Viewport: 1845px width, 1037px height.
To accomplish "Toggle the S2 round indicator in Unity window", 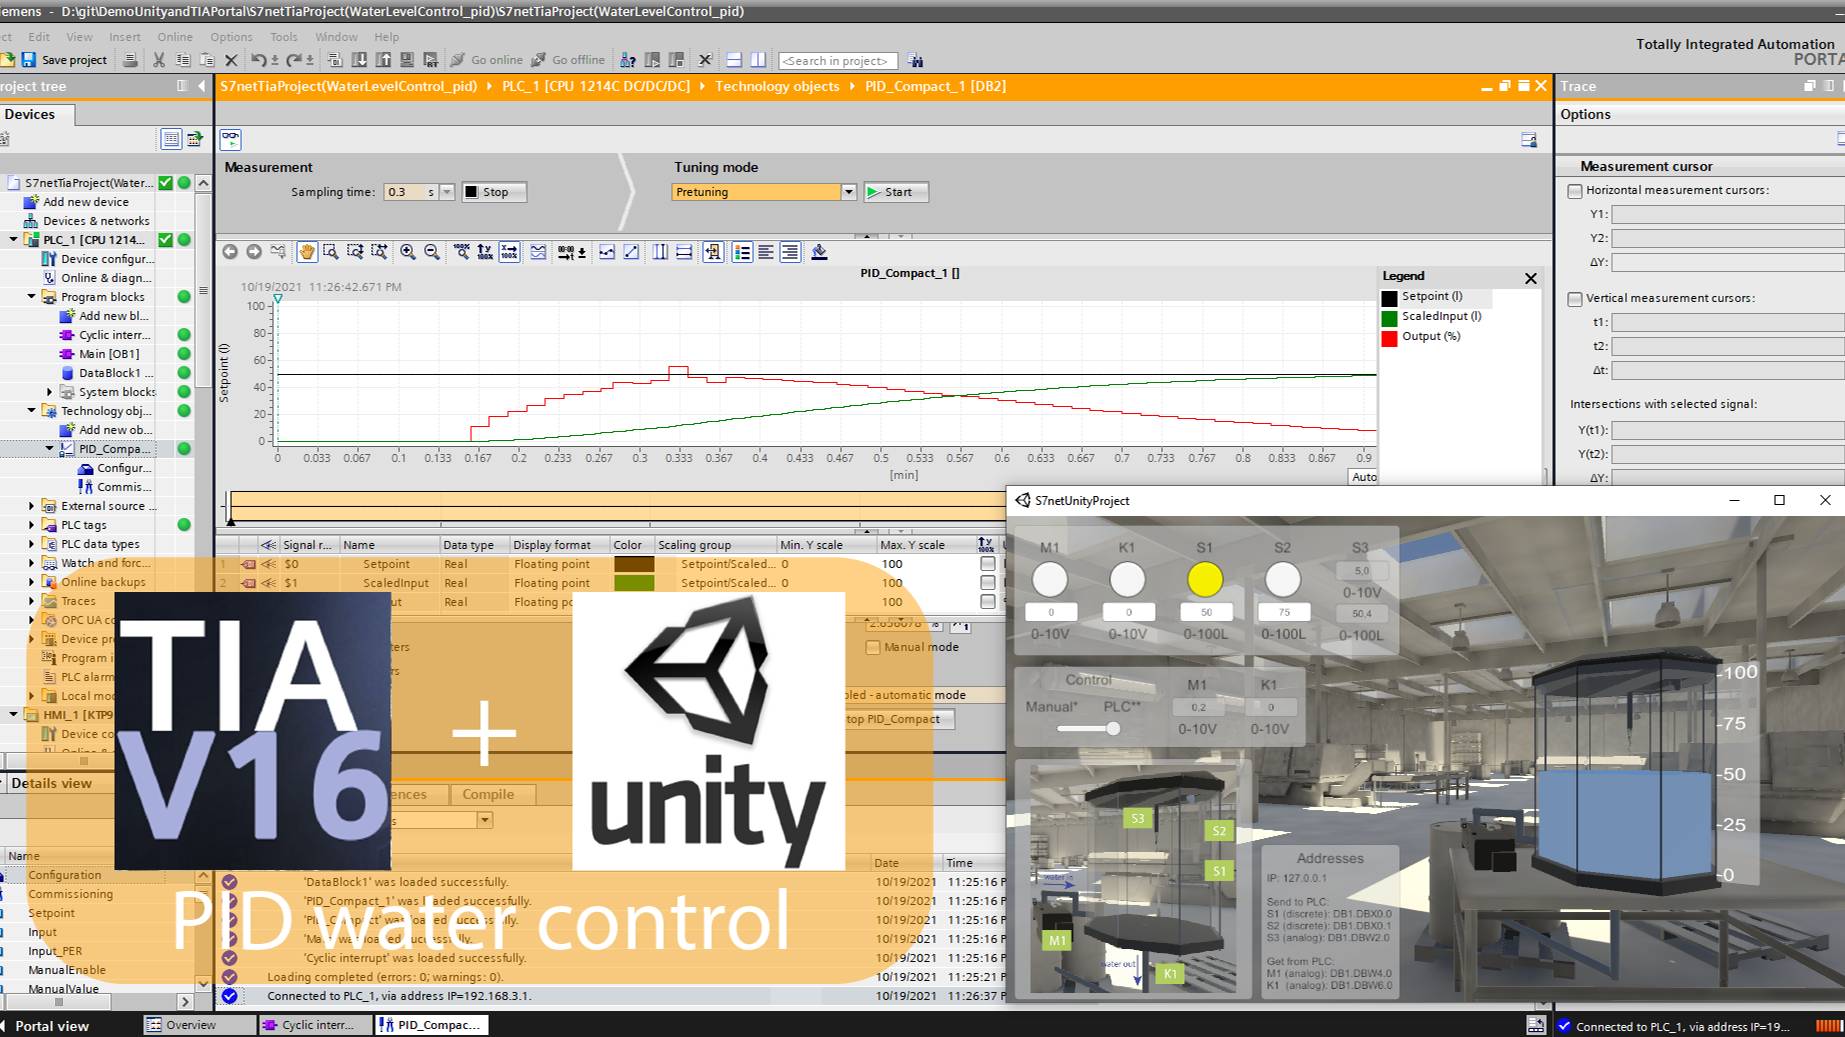I will point(1283,579).
